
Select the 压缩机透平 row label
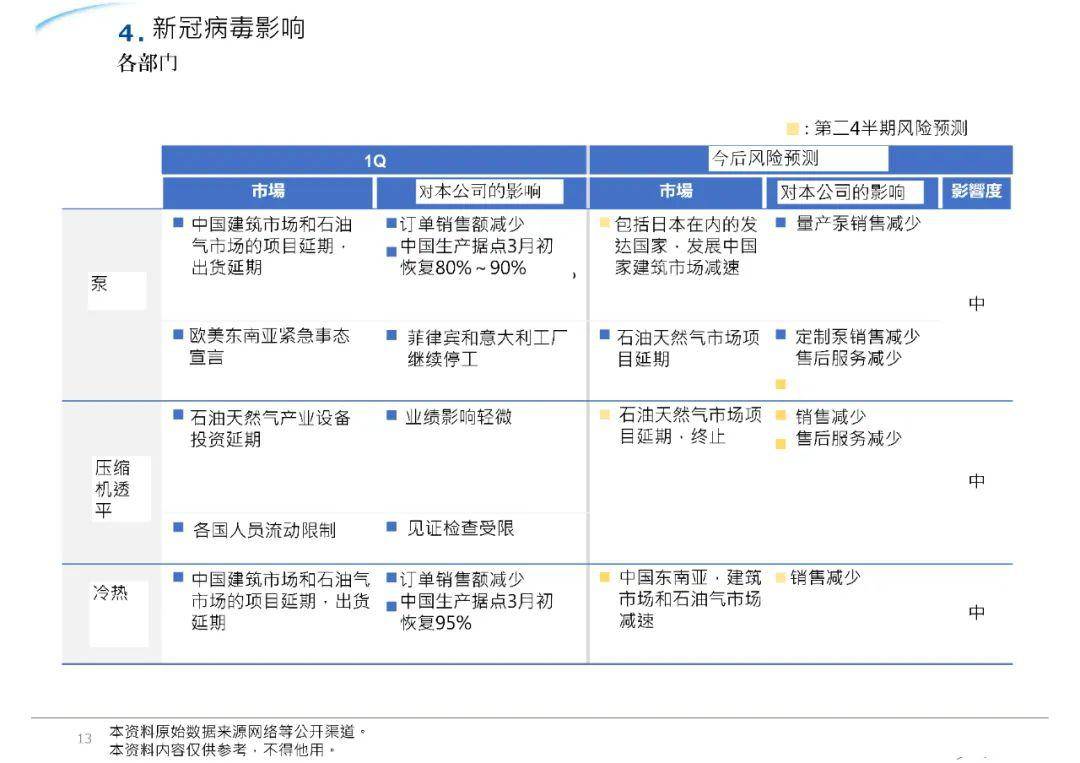pyautogui.click(x=121, y=489)
